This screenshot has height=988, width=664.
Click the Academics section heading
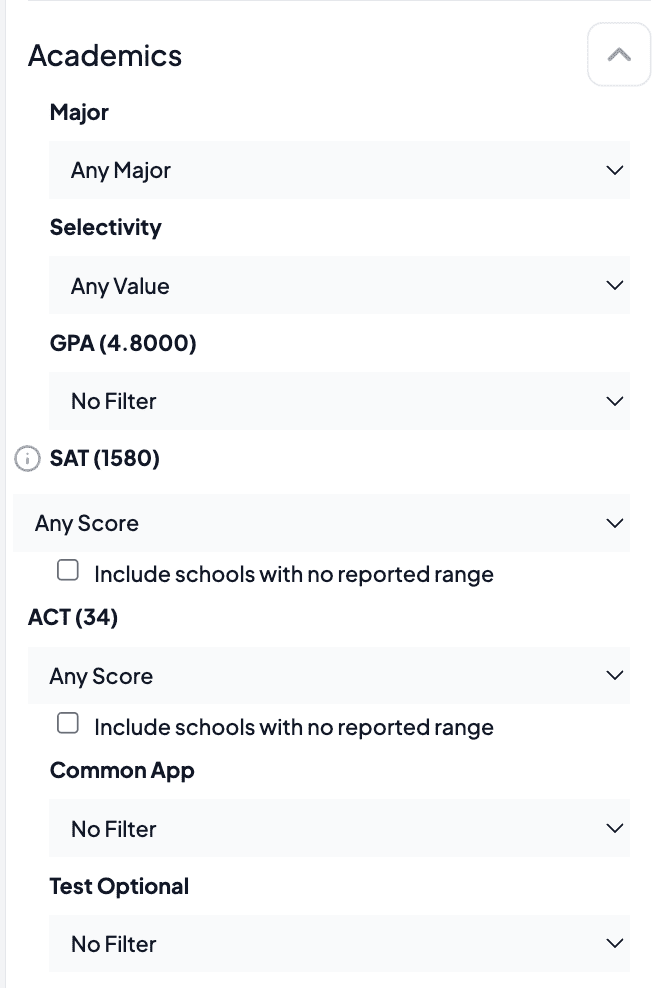tap(105, 55)
